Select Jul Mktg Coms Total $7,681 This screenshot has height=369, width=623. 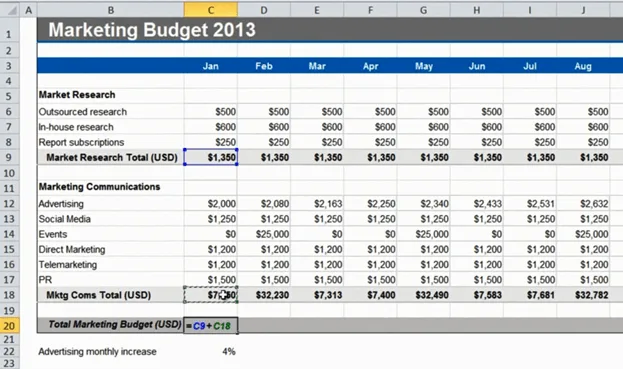tap(530, 295)
